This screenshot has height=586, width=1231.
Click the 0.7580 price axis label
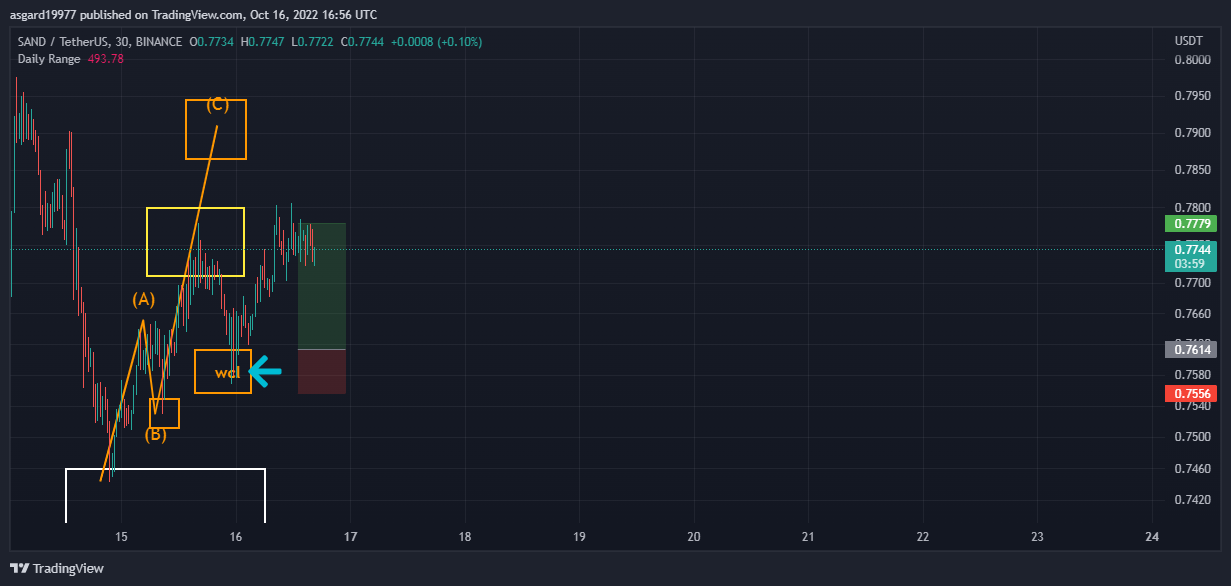1192,375
